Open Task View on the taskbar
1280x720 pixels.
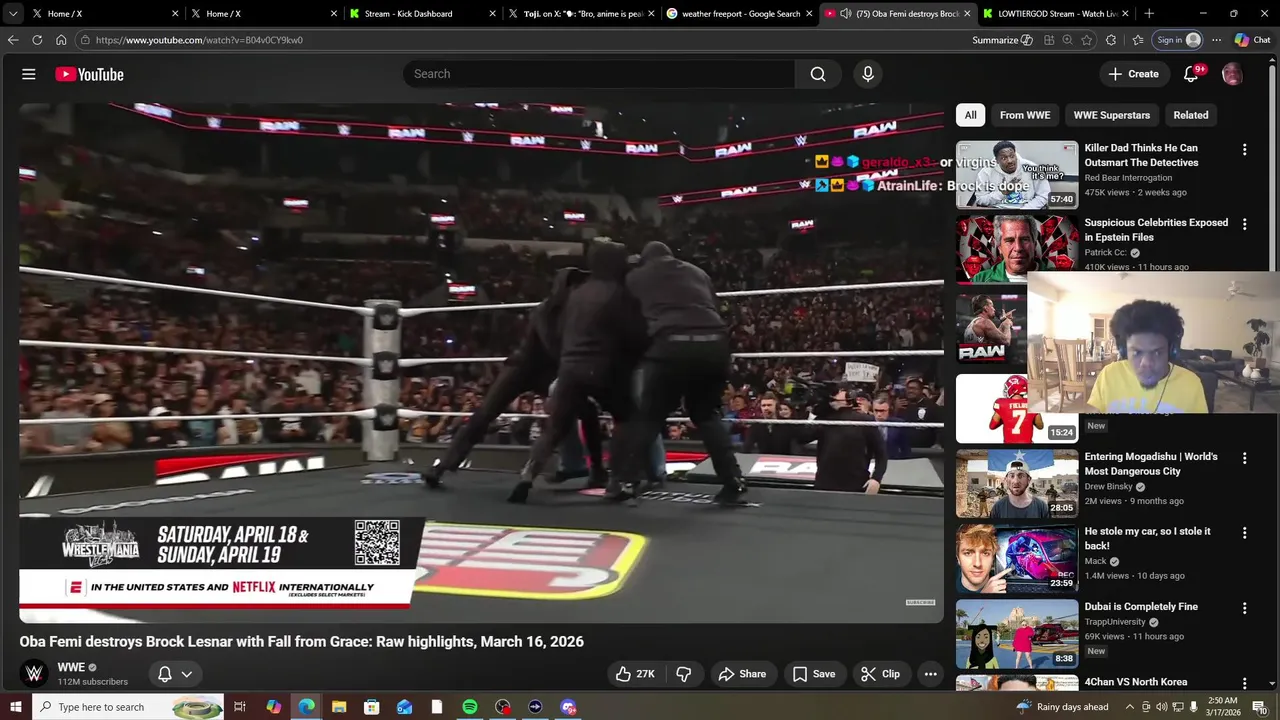(240, 707)
